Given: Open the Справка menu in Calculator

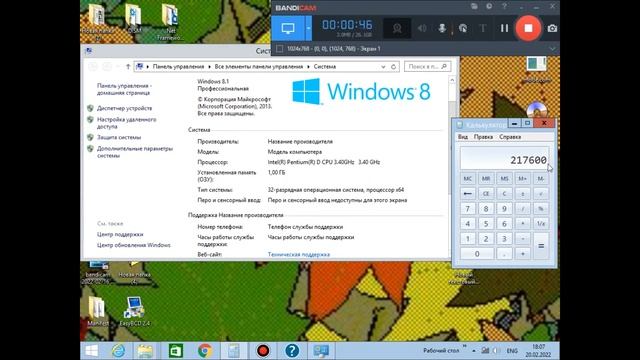Looking at the screenshot, I should [510, 137].
